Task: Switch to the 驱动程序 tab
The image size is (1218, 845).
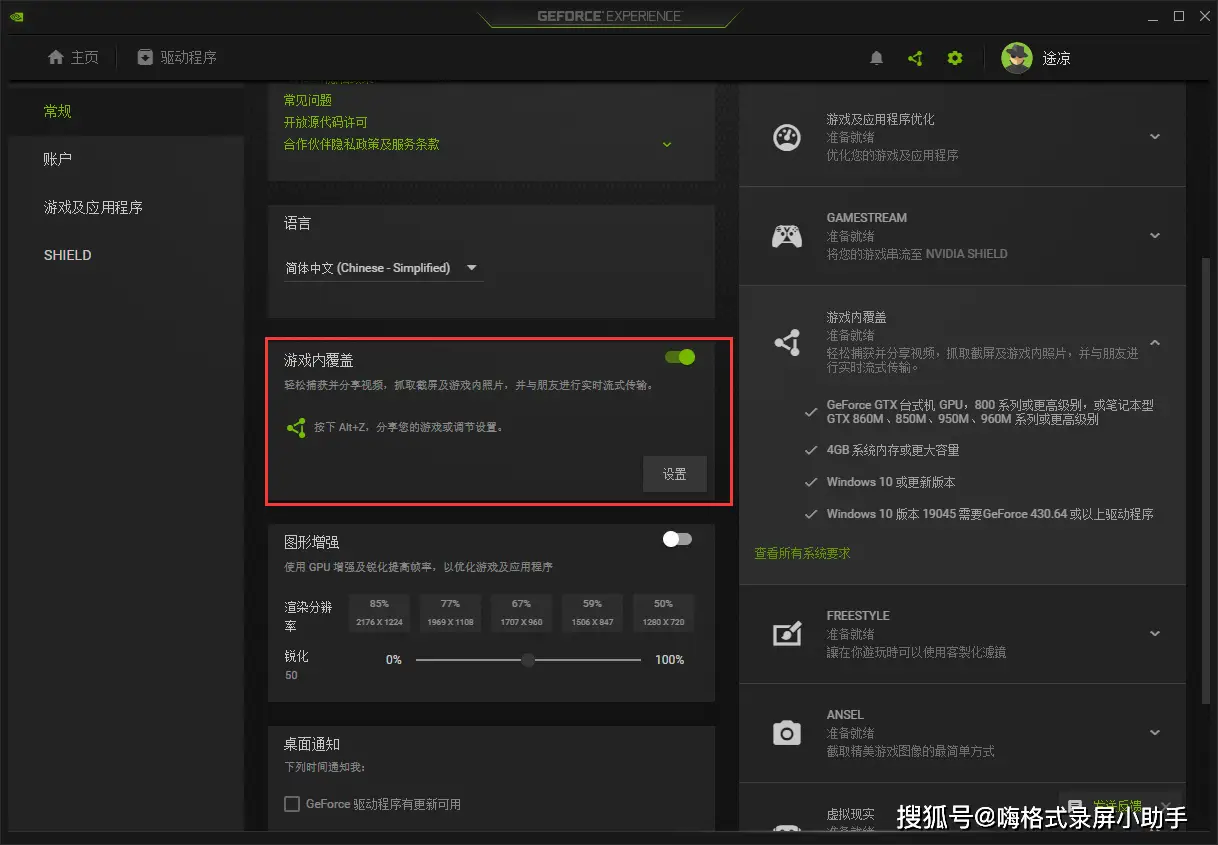Action: tap(177, 57)
